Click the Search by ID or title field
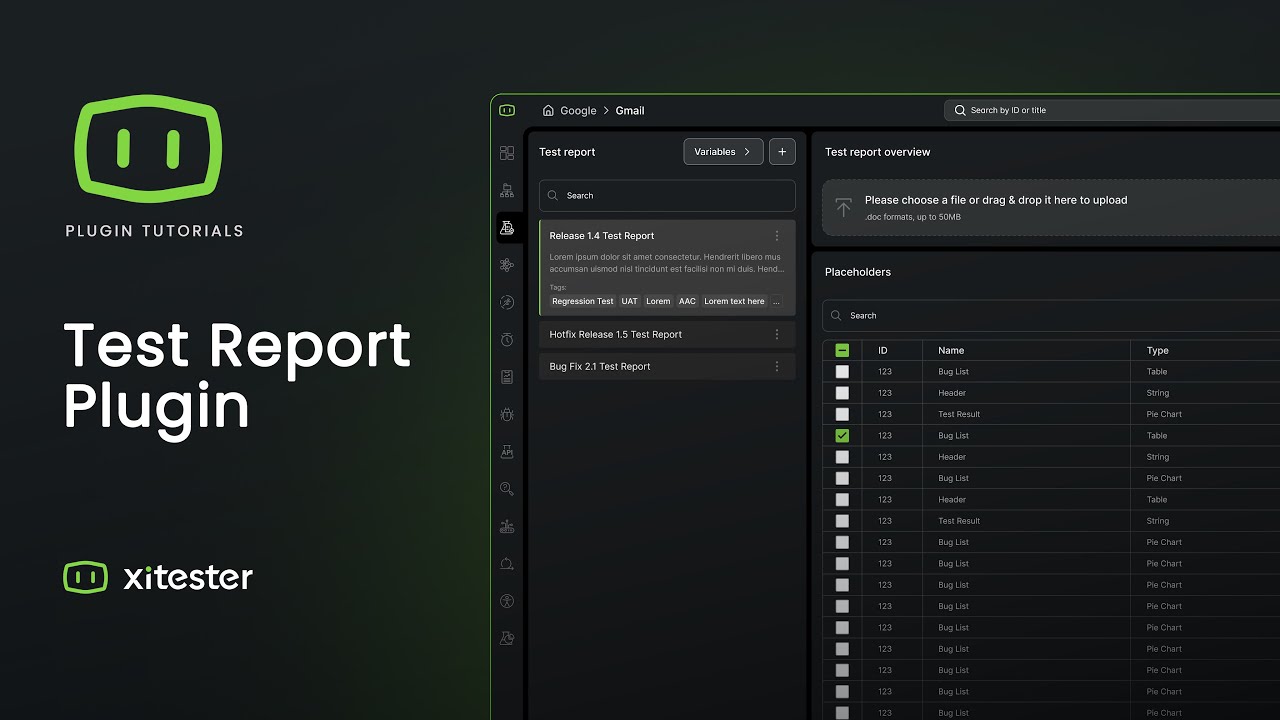This screenshot has height=720, width=1280. click(1112, 110)
